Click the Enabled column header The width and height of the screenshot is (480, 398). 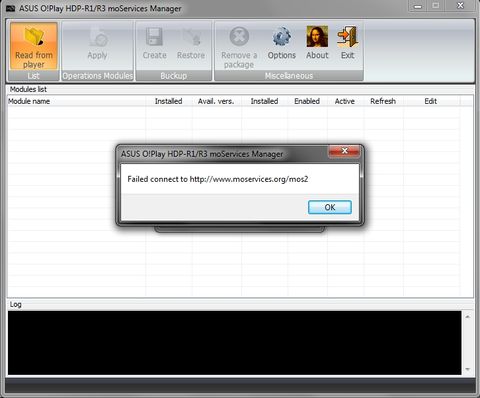(x=307, y=101)
